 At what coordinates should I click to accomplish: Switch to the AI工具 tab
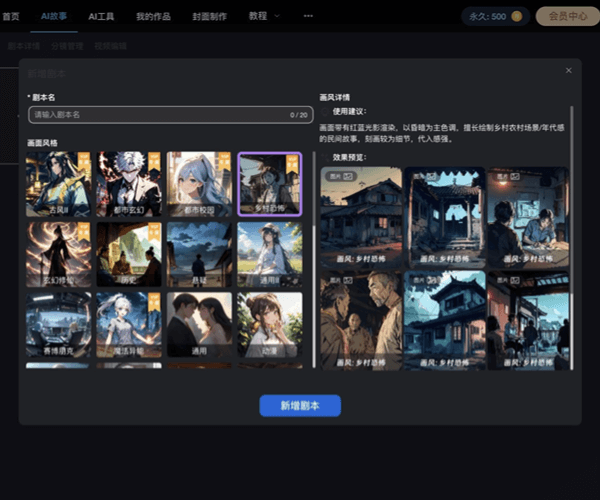tap(101, 16)
